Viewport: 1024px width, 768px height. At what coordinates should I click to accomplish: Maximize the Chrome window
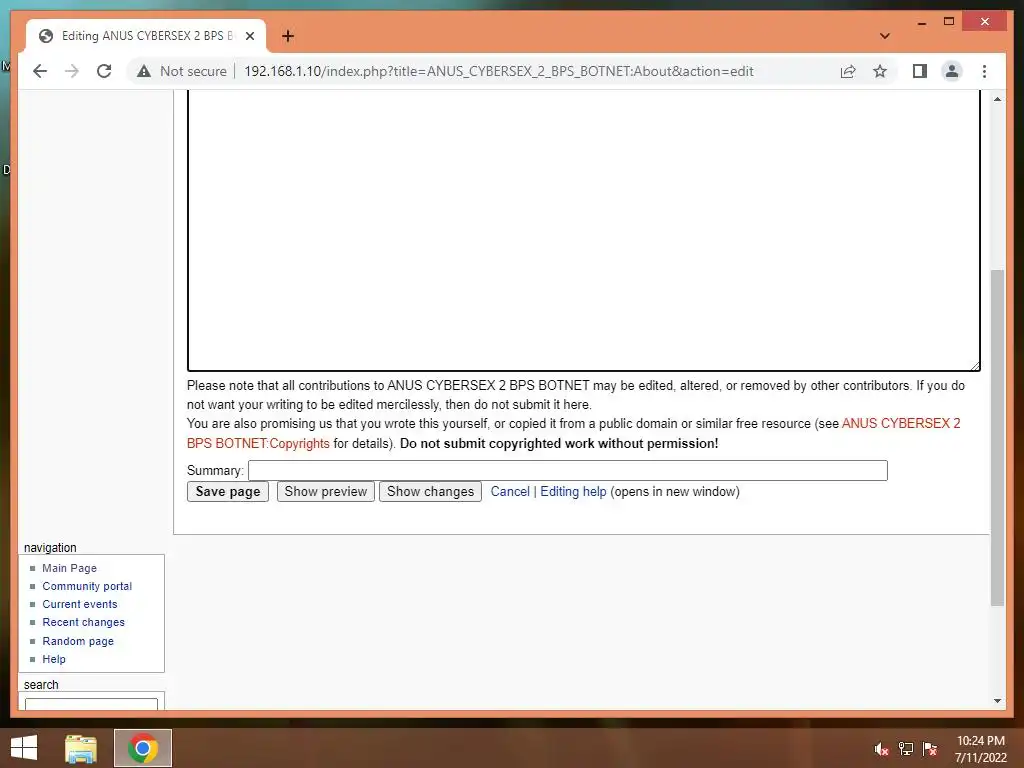[x=949, y=22]
